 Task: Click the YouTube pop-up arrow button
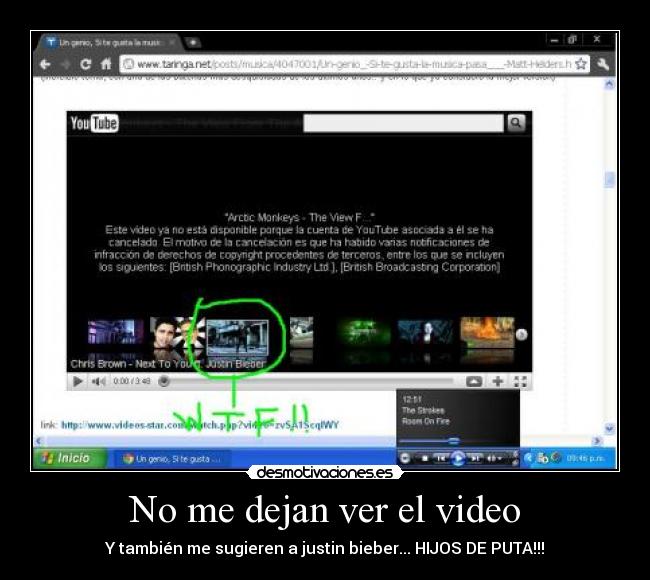coord(474,381)
